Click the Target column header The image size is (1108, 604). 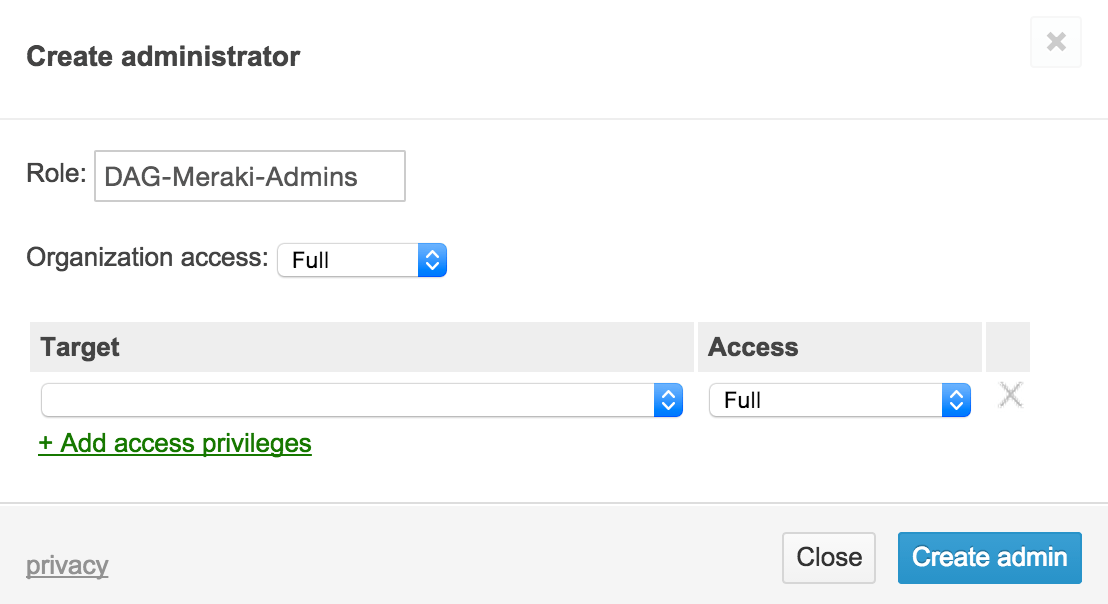(80, 347)
